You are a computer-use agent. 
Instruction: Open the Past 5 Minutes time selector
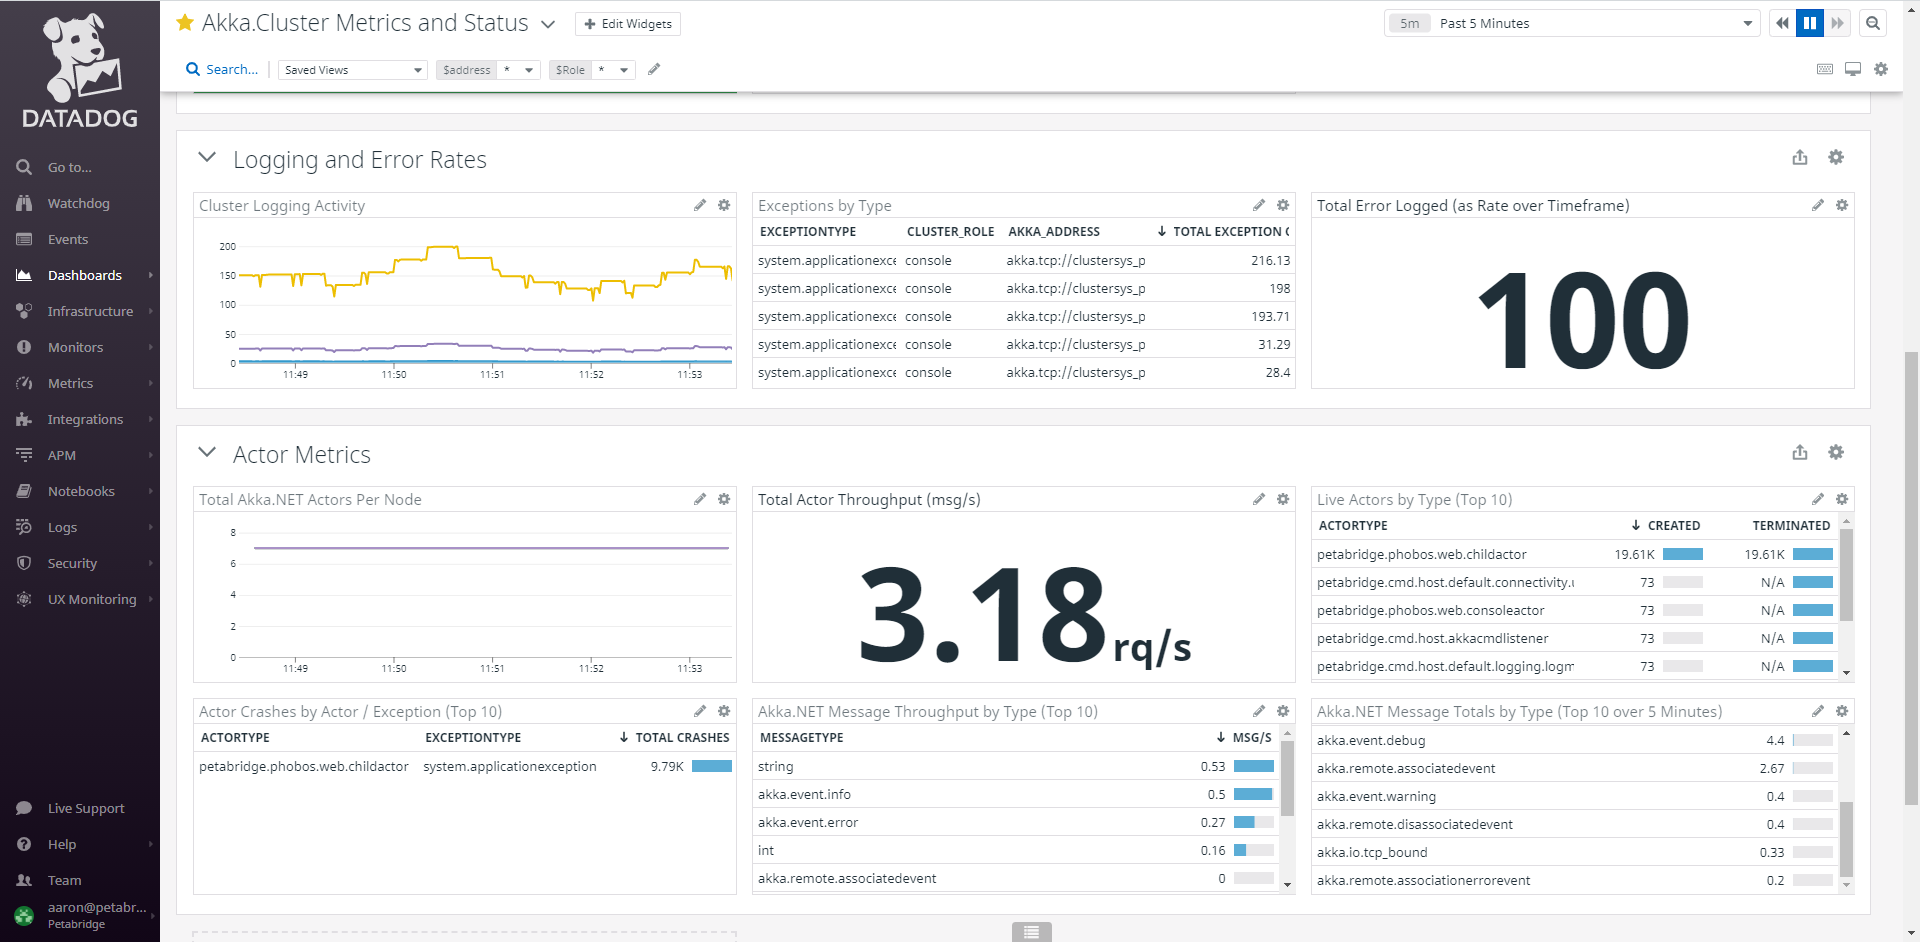[x=1572, y=23]
